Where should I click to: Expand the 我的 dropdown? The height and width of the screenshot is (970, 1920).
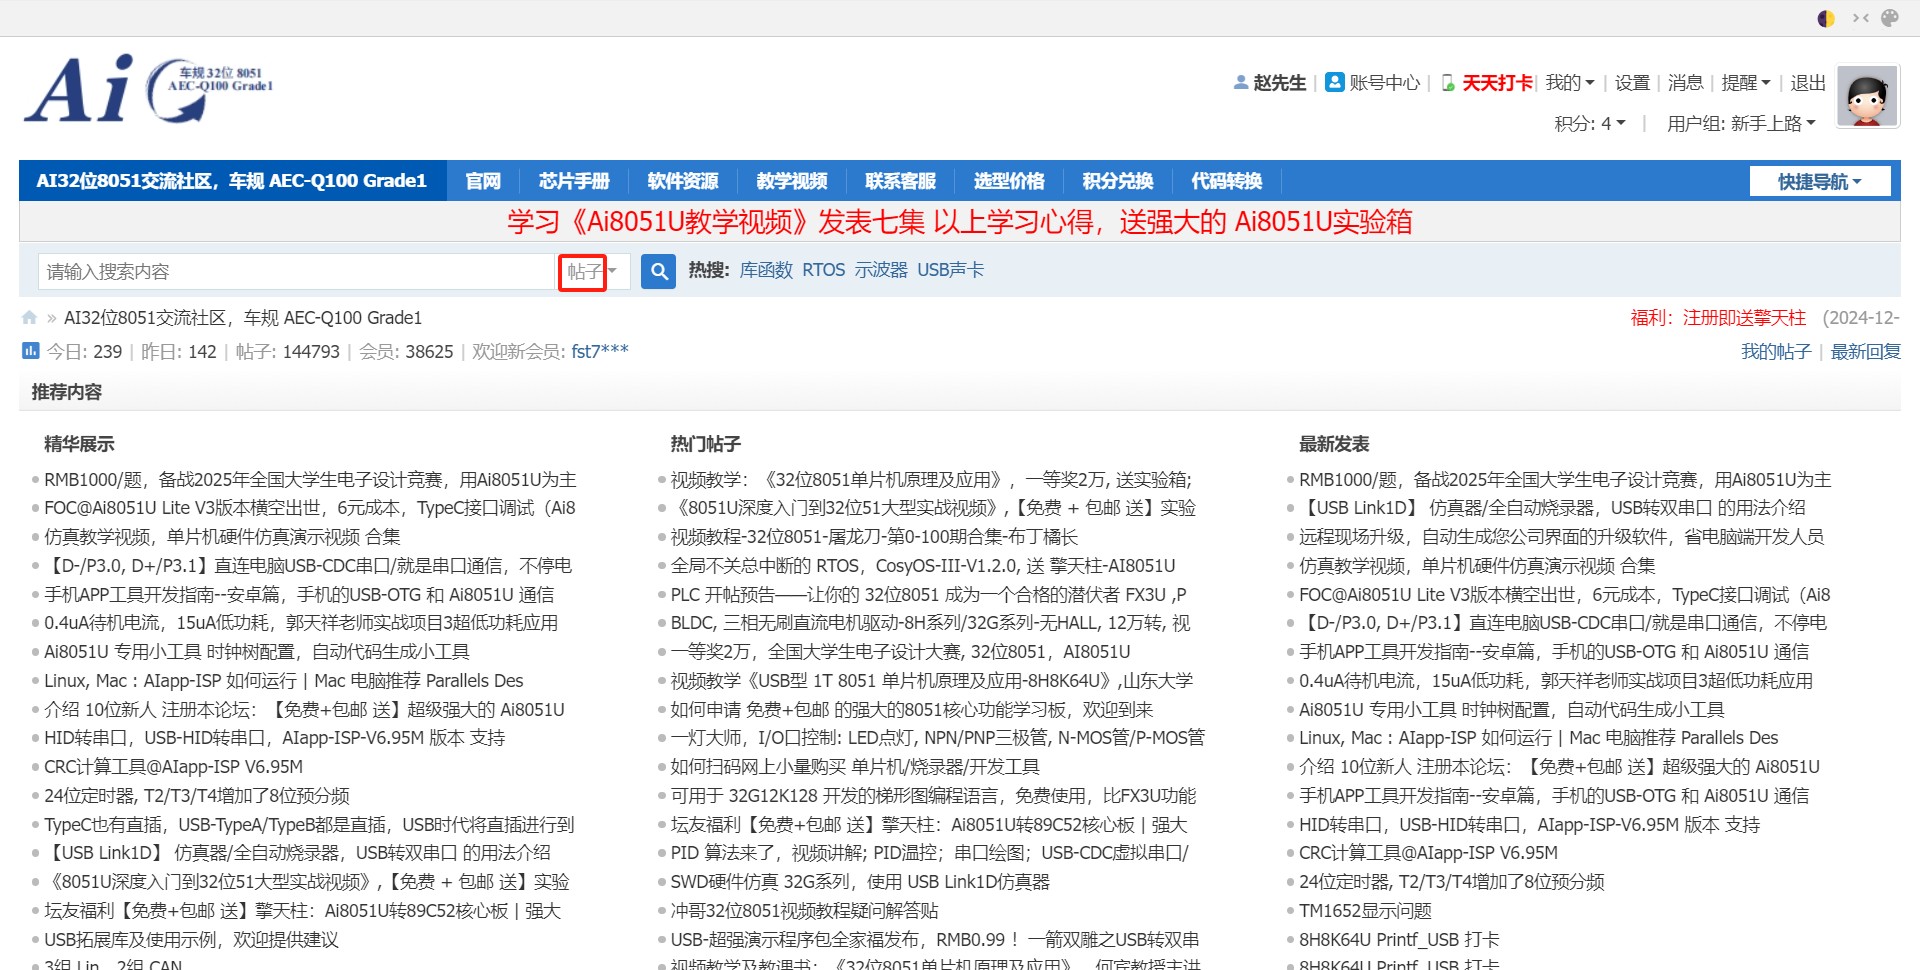coord(1570,83)
